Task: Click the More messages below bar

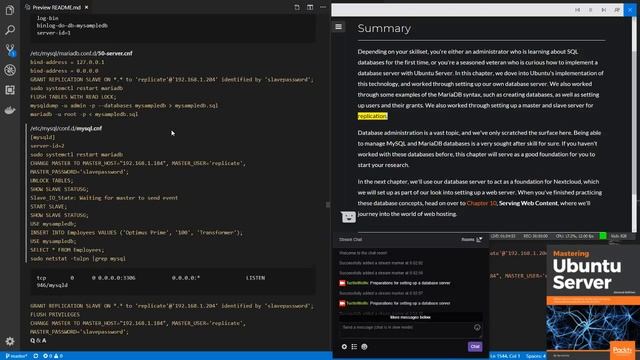Action: [x=410, y=317]
